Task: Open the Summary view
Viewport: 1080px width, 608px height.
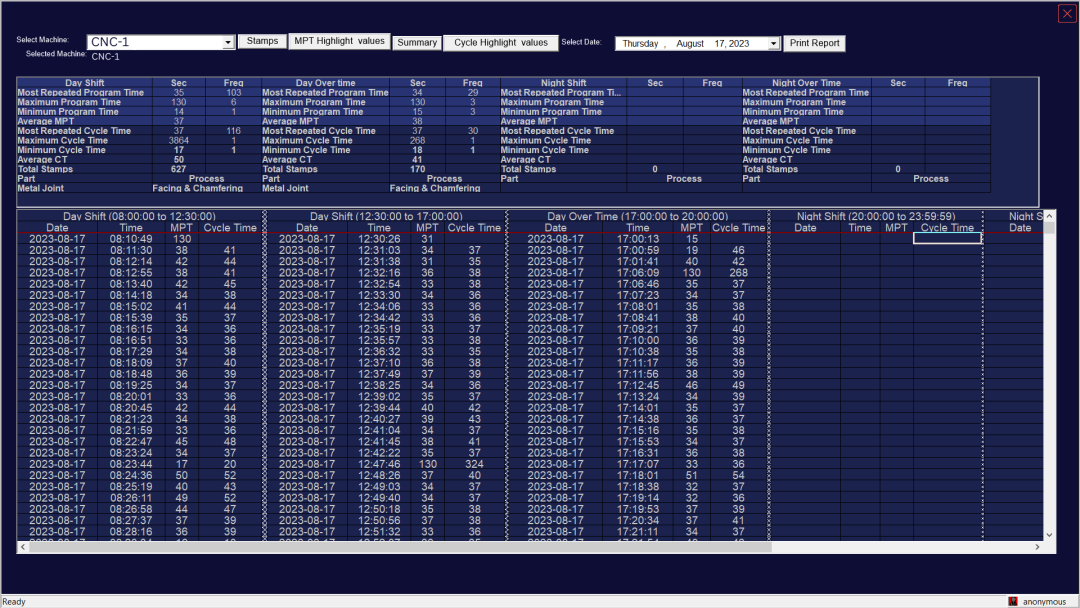Action: click(x=417, y=43)
